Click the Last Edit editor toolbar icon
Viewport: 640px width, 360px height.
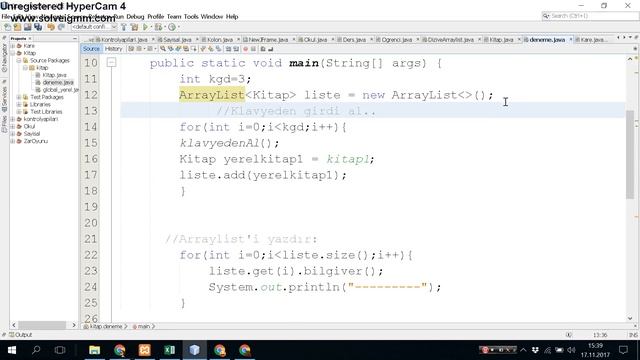coord(131,49)
